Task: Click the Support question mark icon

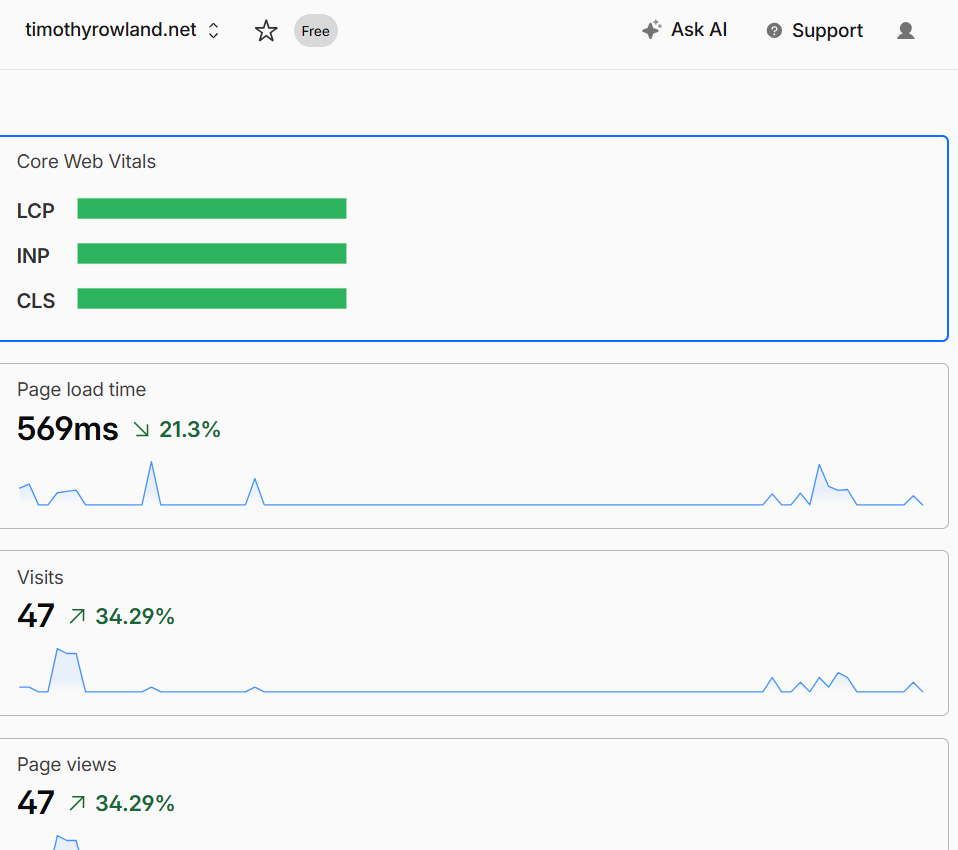Action: pos(773,31)
